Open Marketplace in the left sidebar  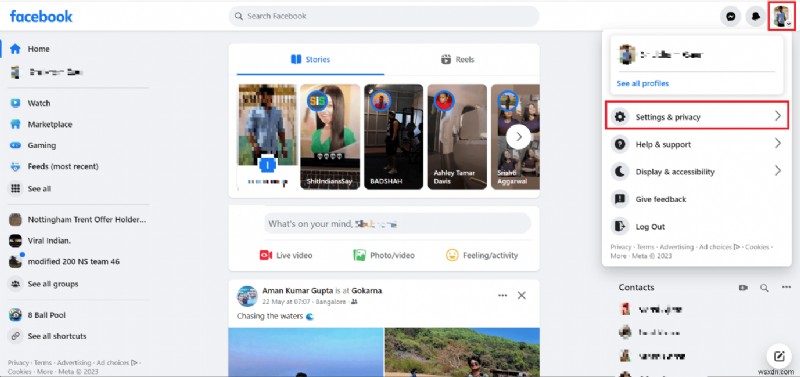(x=49, y=124)
